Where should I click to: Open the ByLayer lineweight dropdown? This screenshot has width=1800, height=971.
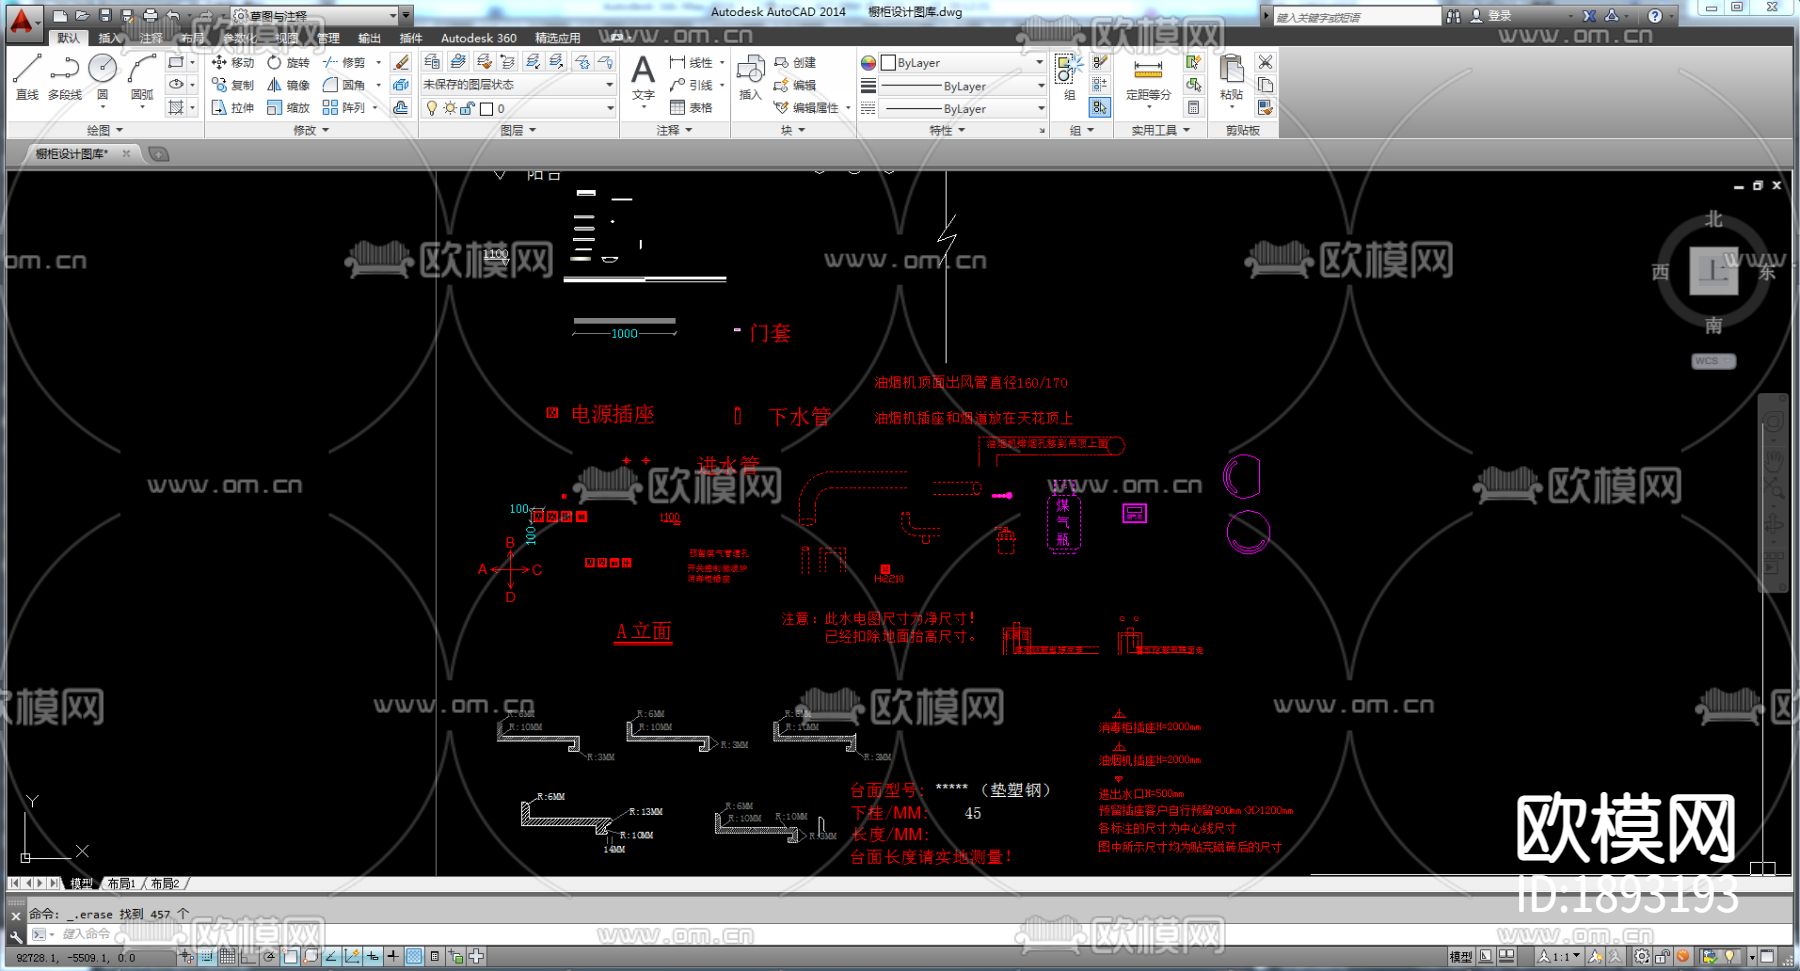962,86
